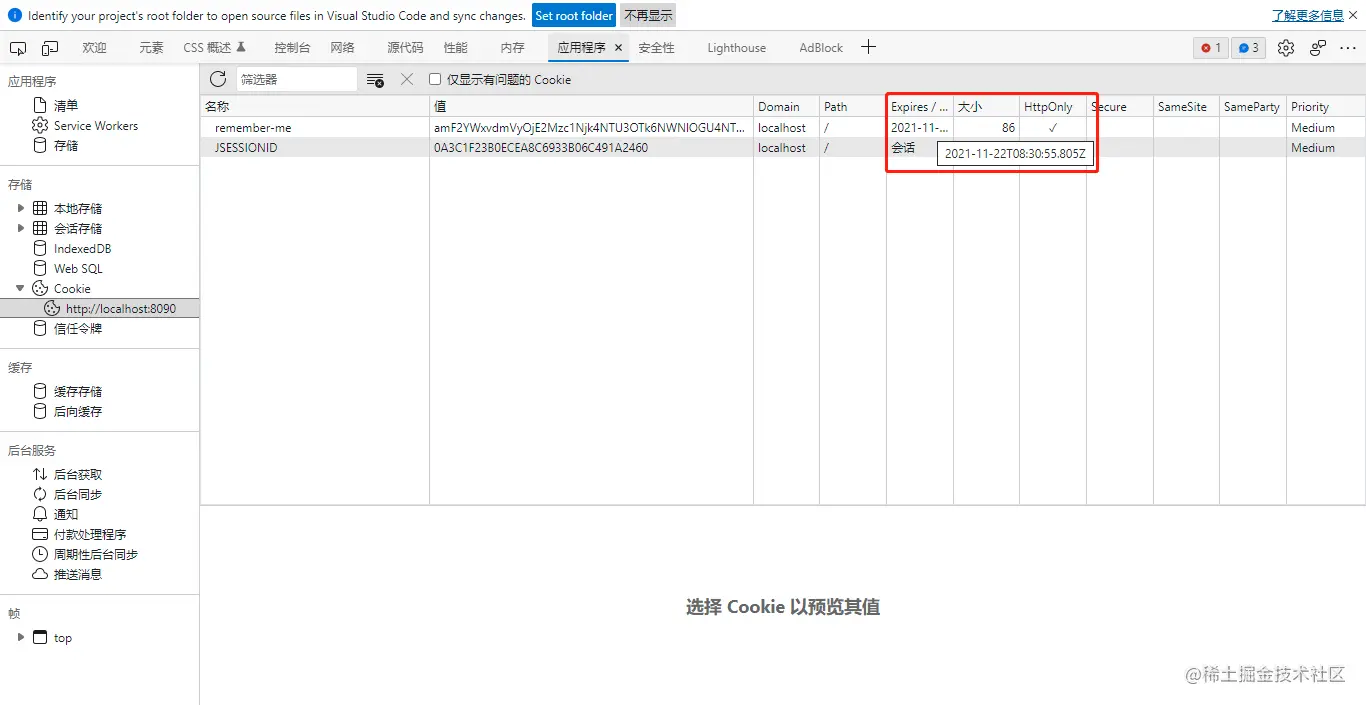Image resolution: width=1366 pixels, height=705 pixels.
Task: Toggle device emulation icon
Action: point(50,48)
